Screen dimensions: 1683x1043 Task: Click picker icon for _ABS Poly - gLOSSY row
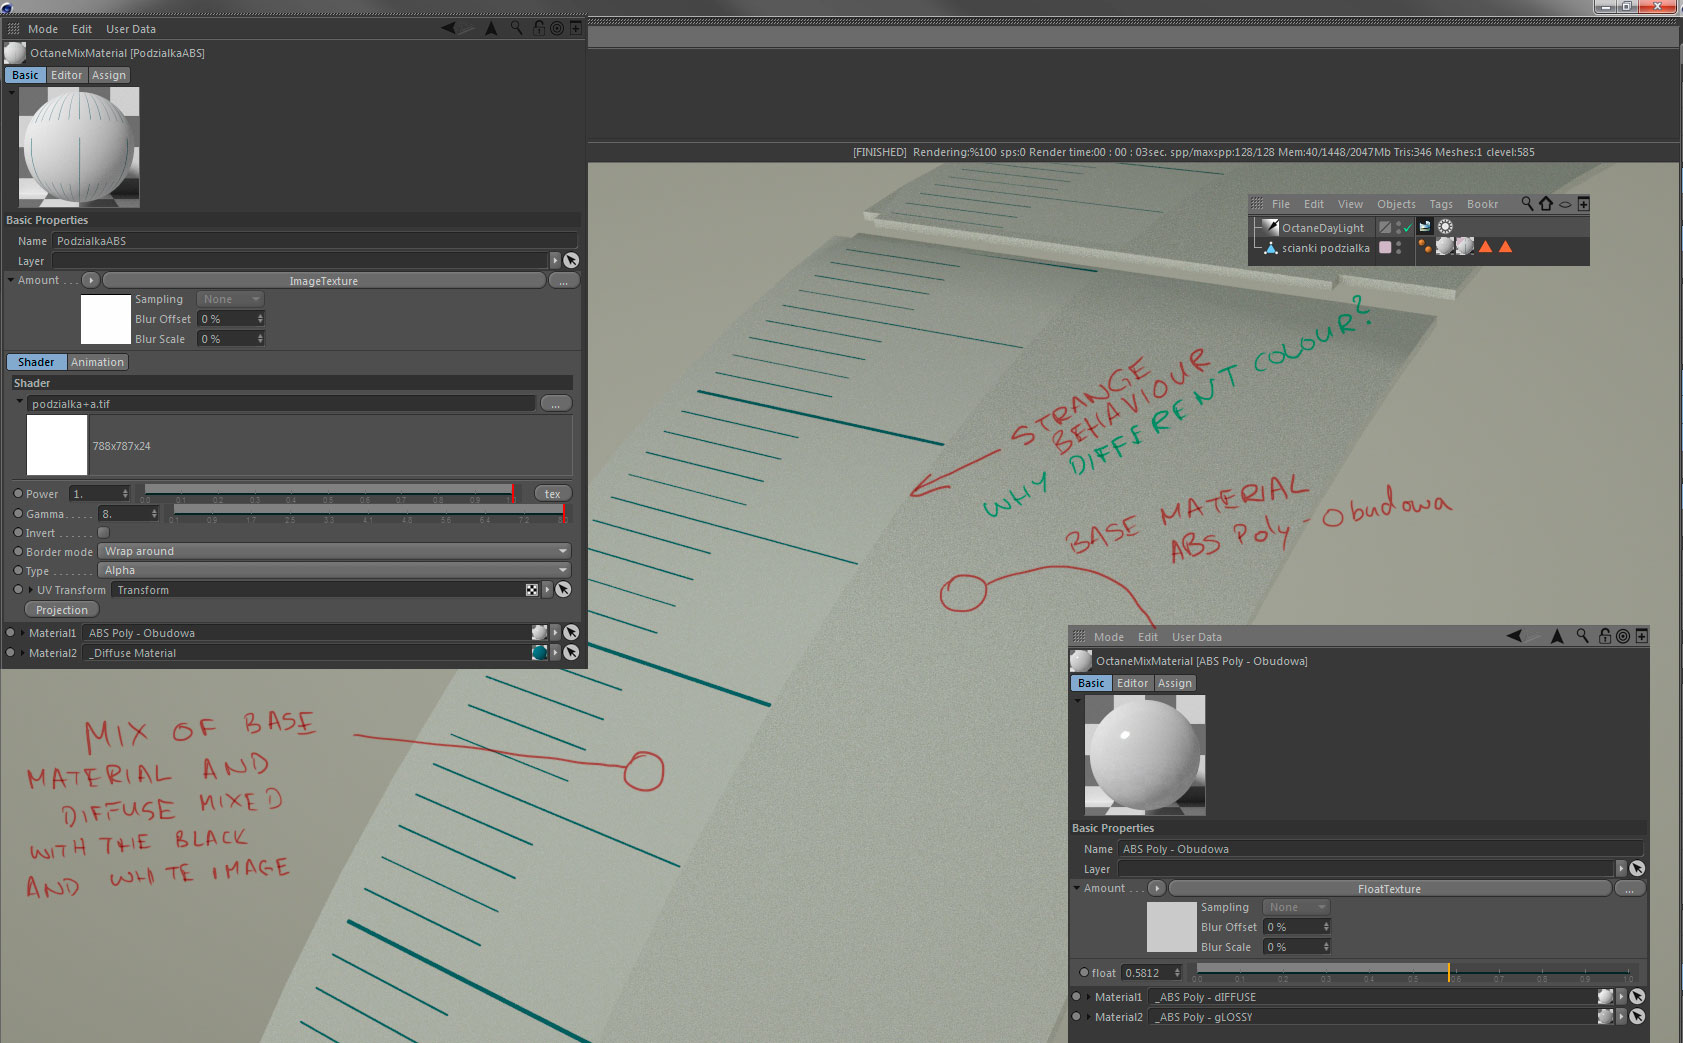[1637, 1016]
